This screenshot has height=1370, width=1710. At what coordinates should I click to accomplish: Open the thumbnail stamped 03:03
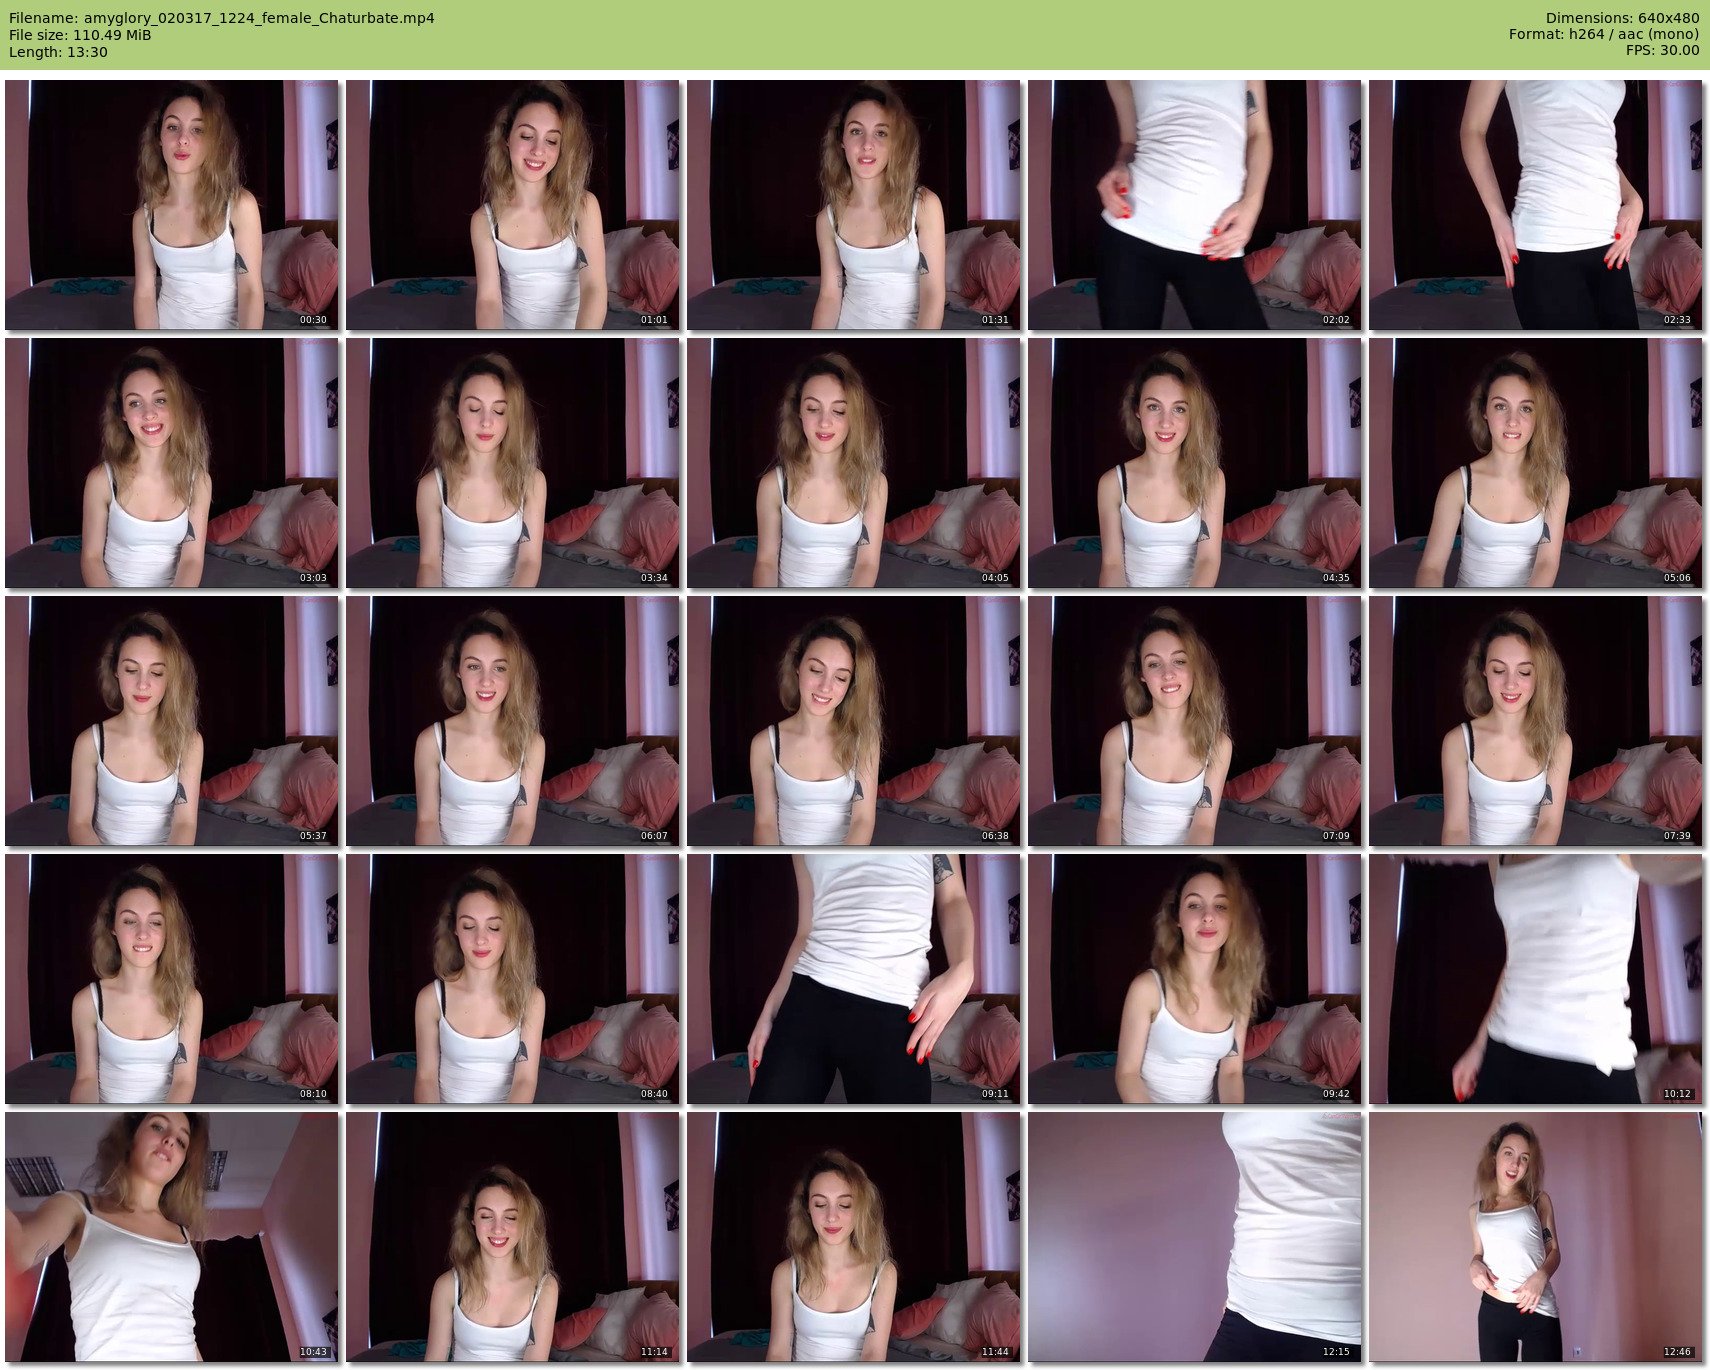coord(172,463)
